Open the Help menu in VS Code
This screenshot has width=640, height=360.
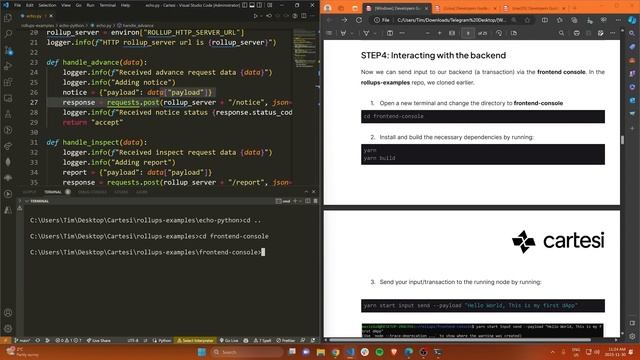point(125,5)
